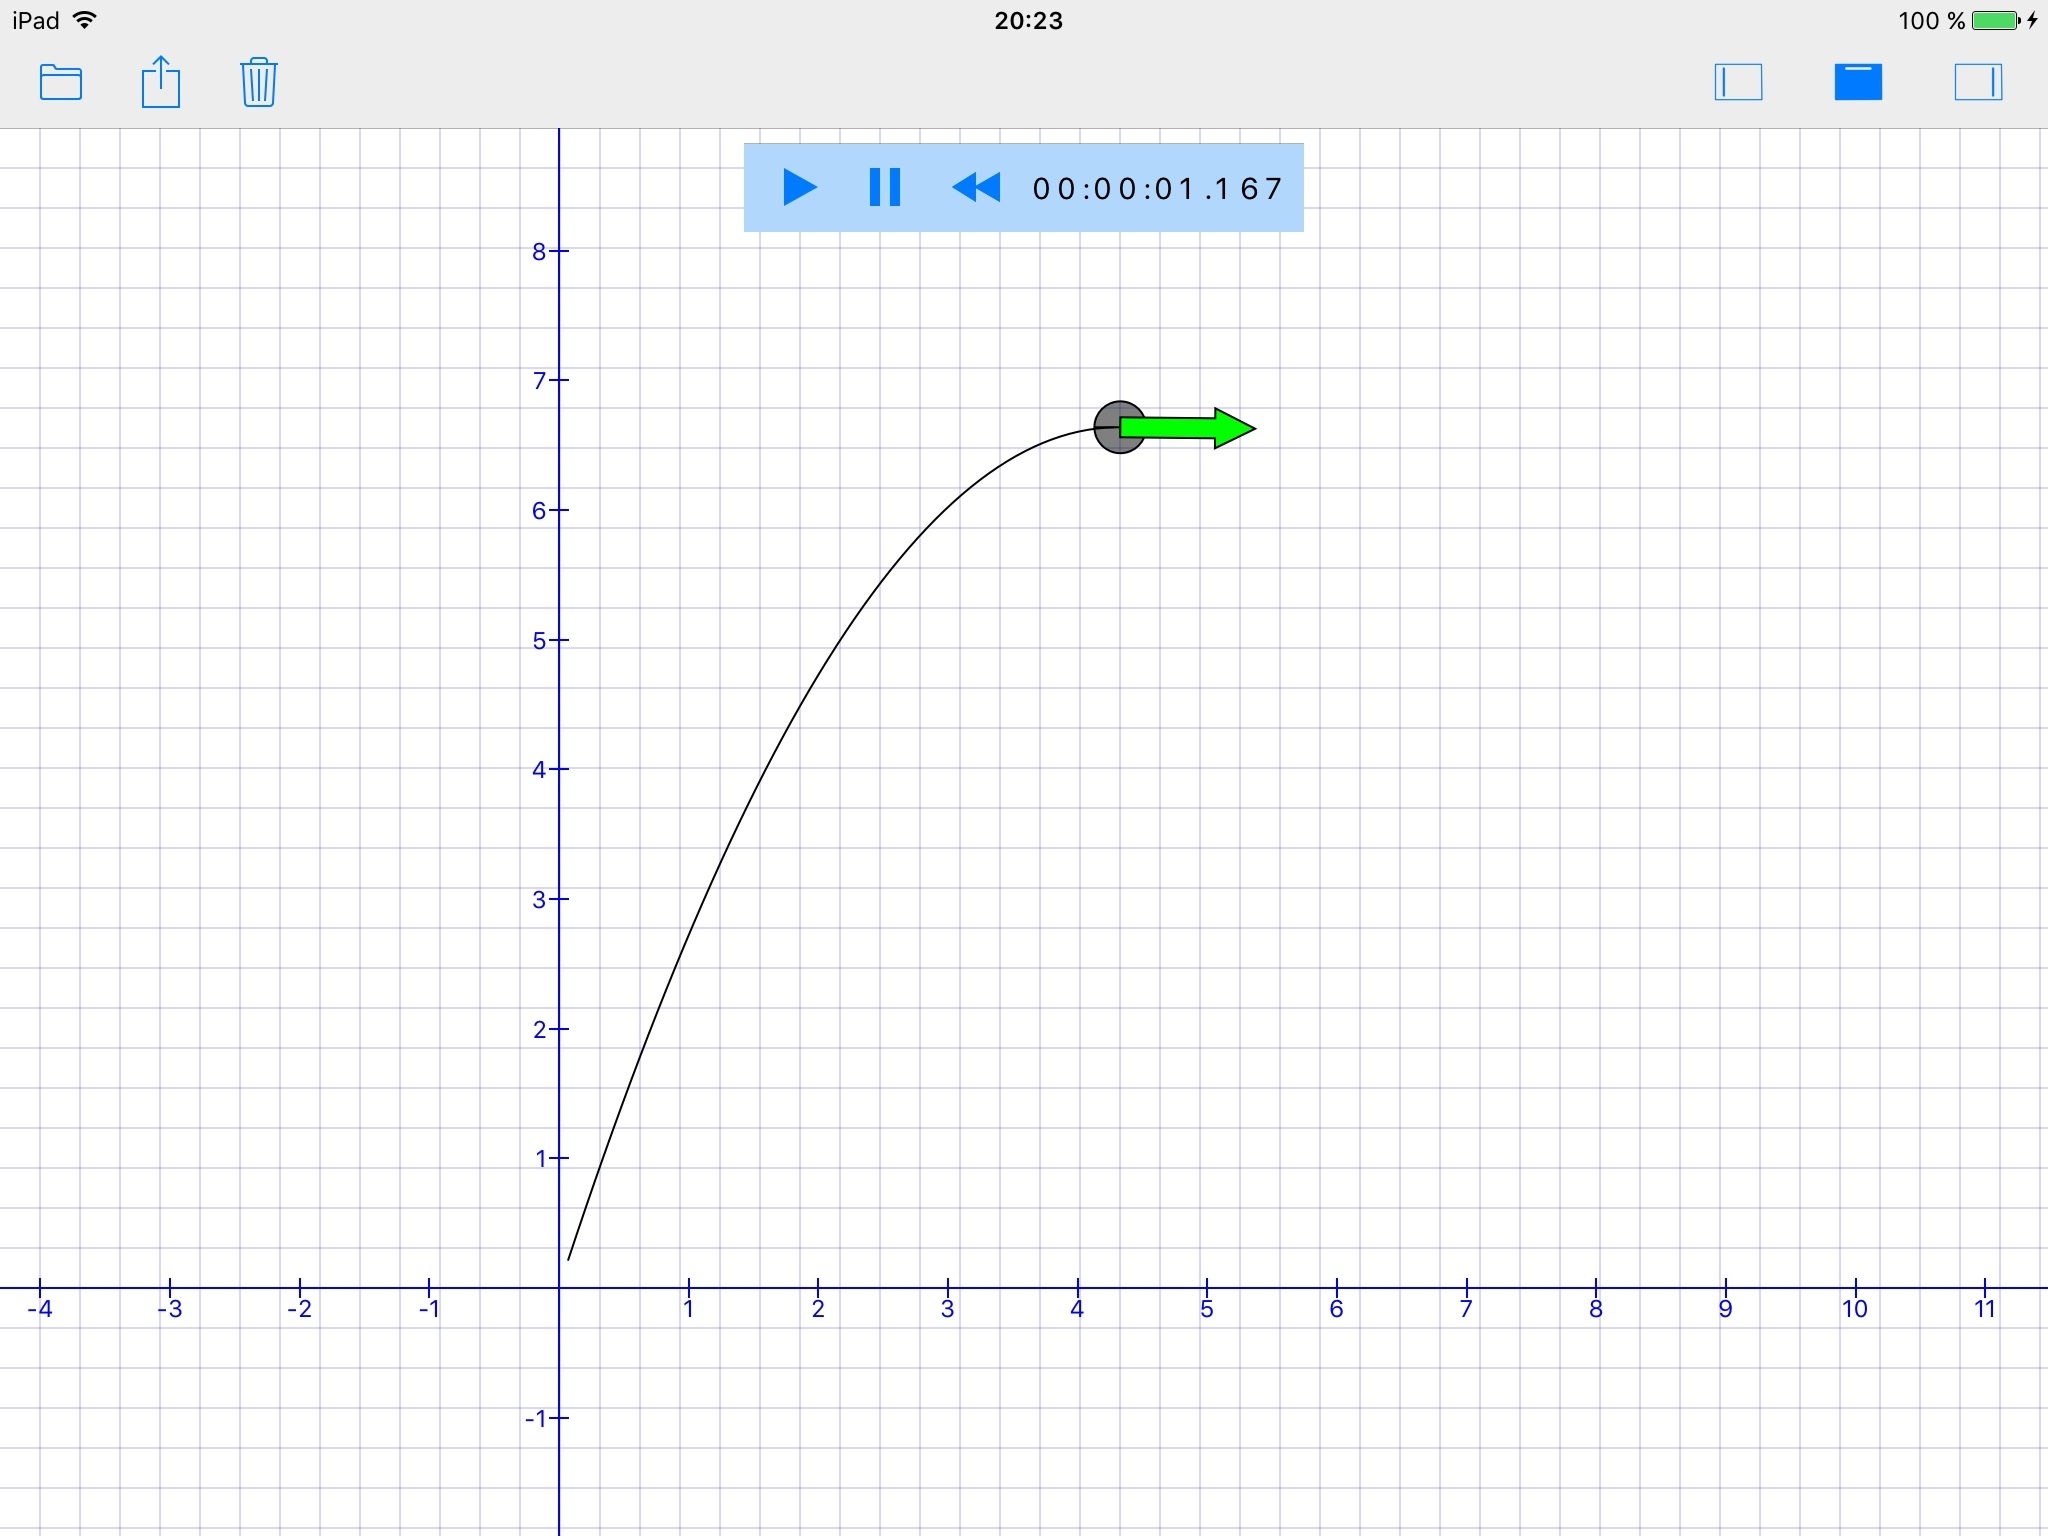Toggle the top playback panel
The height and width of the screenshot is (1536, 2048).
click(x=1858, y=82)
